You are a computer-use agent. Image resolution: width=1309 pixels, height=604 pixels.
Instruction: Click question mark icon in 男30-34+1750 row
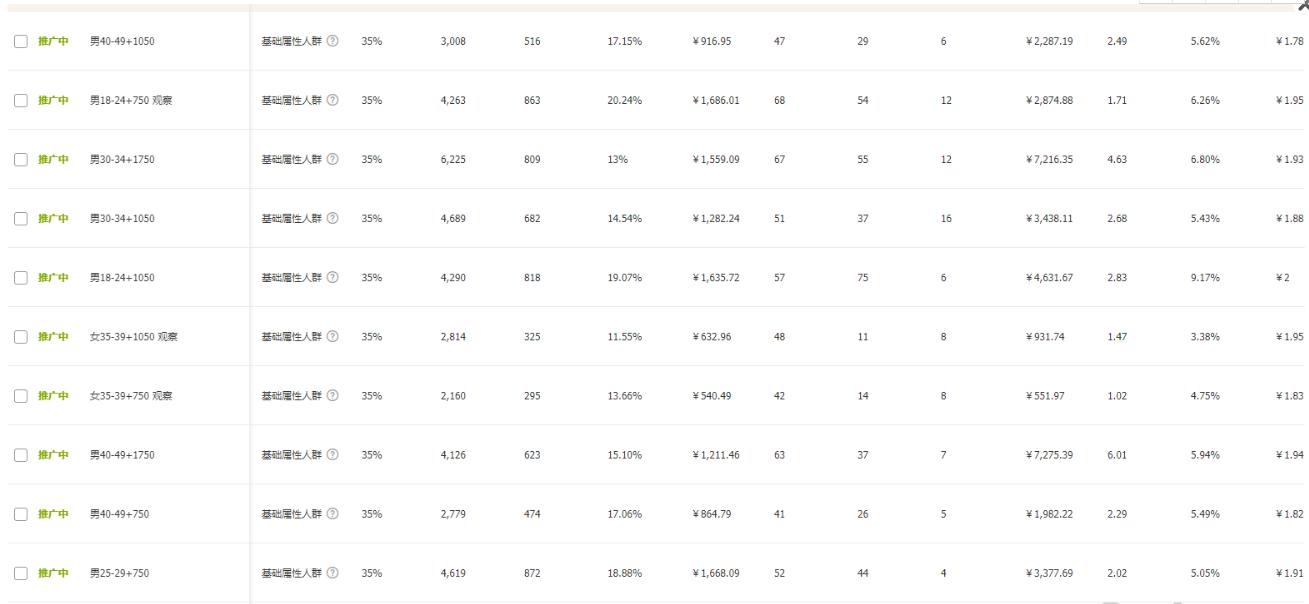(x=333, y=159)
